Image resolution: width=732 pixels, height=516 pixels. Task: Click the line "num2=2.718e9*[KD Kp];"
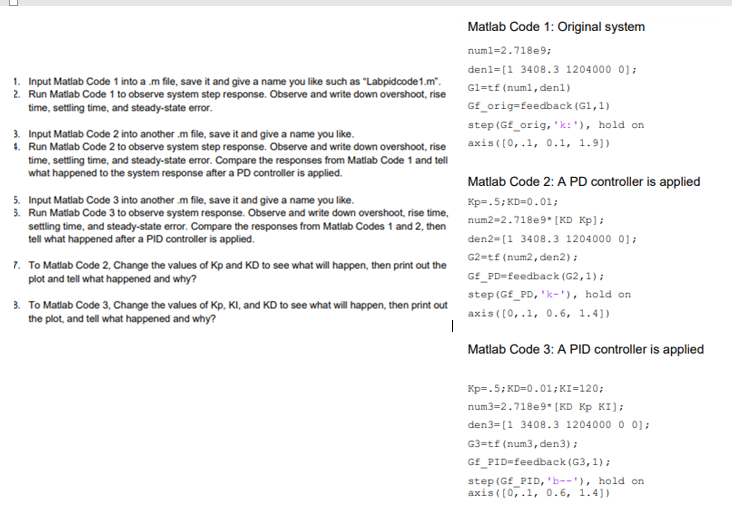coord(535,220)
